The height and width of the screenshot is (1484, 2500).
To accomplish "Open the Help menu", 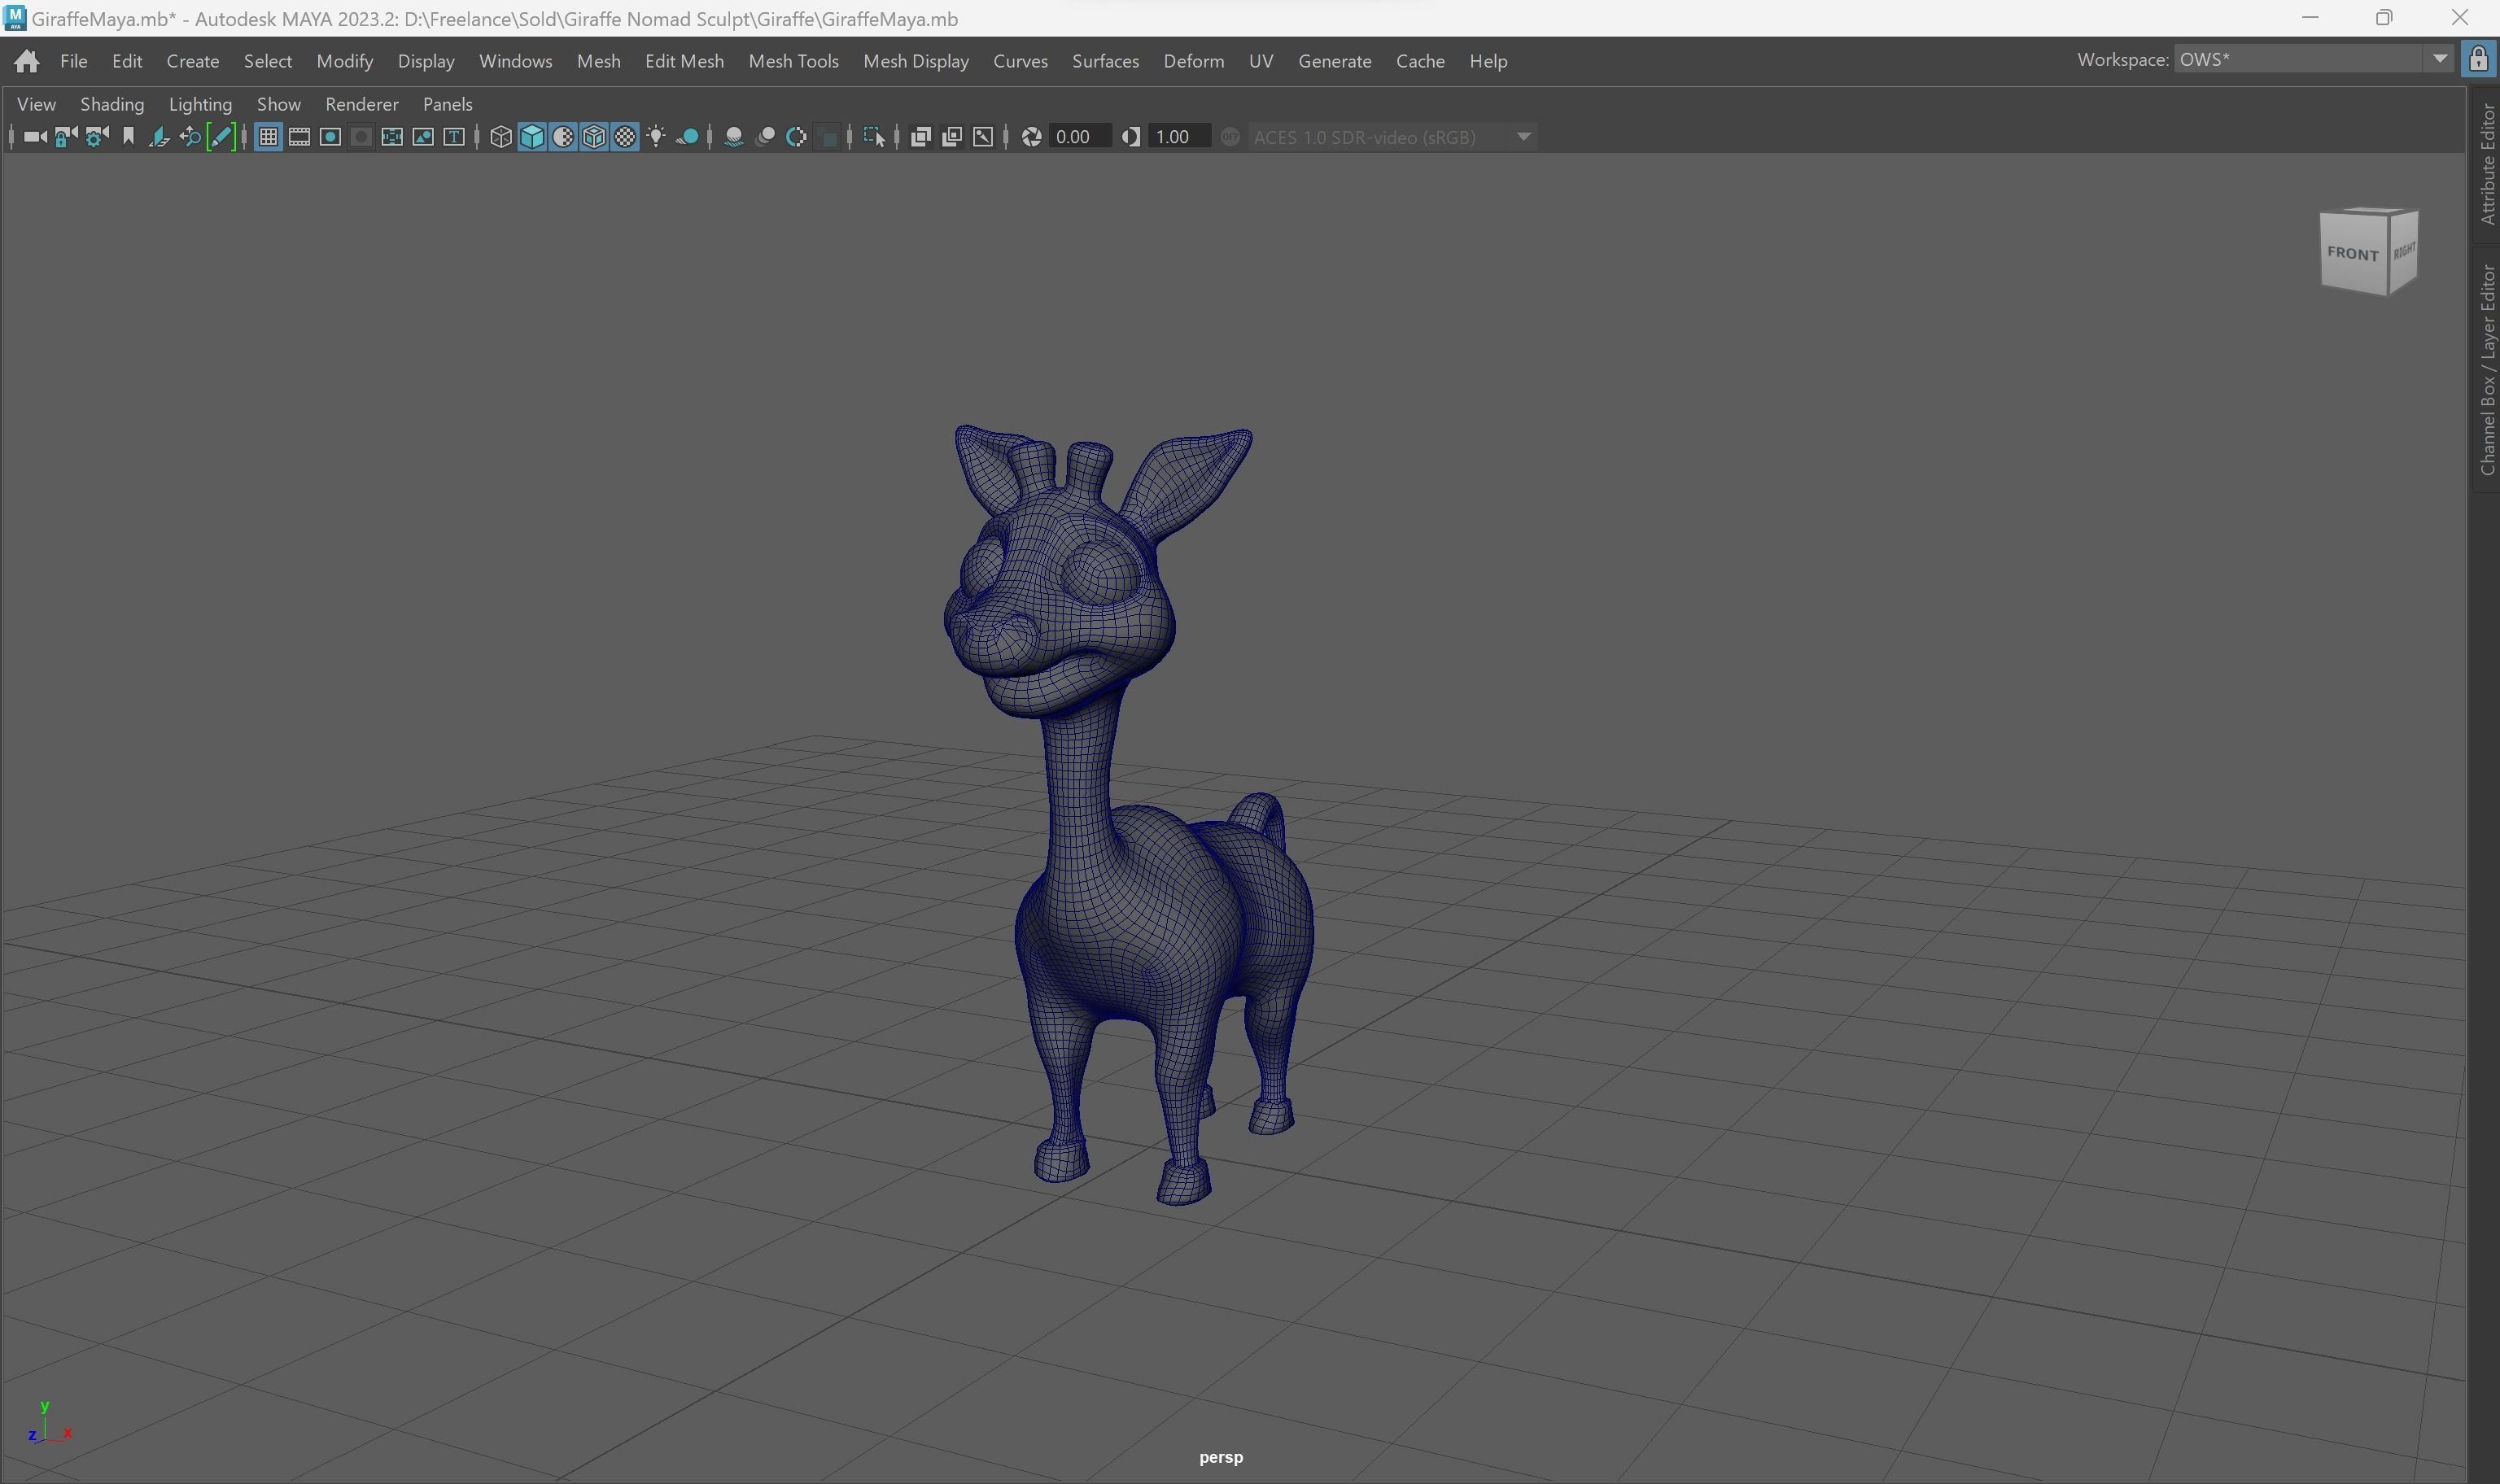I will [x=1488, y=61].
